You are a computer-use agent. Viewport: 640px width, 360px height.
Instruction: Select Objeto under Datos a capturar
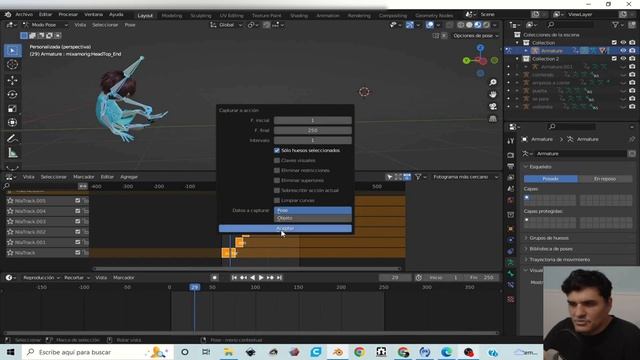pyautogui.click(x=313, y=218)
